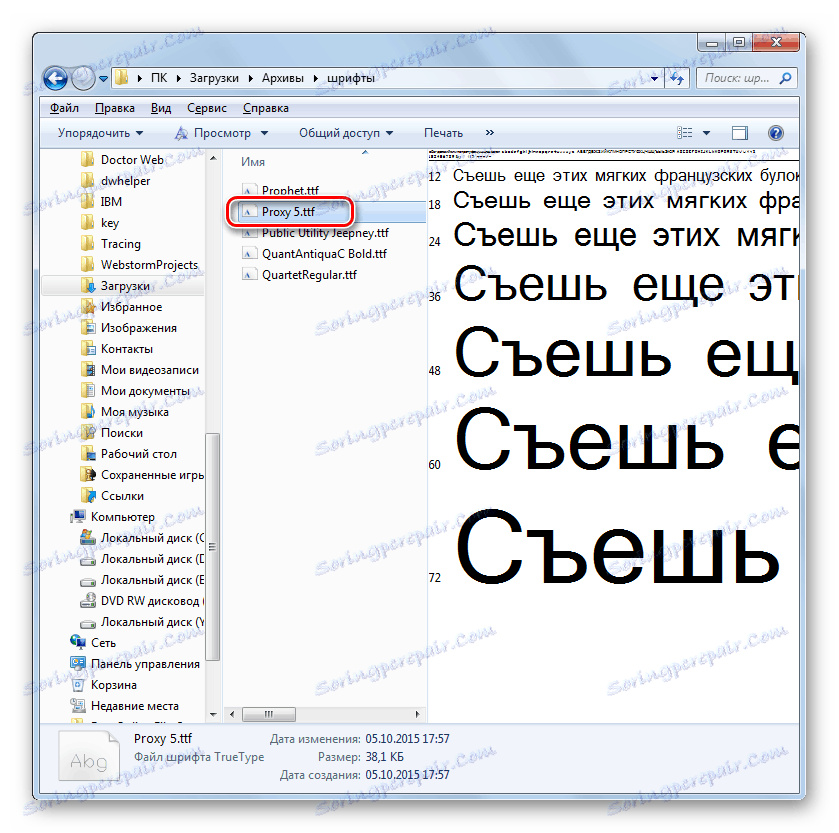Open the Сервис menu
The image size is (839, 833).
click(x=207, y=108)
